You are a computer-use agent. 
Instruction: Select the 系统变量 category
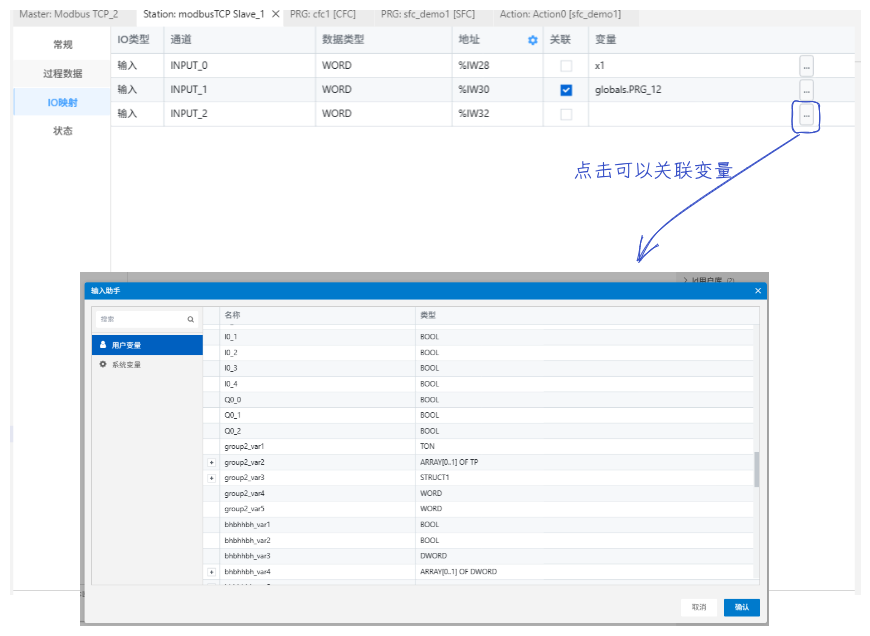(x=147, y=365)
